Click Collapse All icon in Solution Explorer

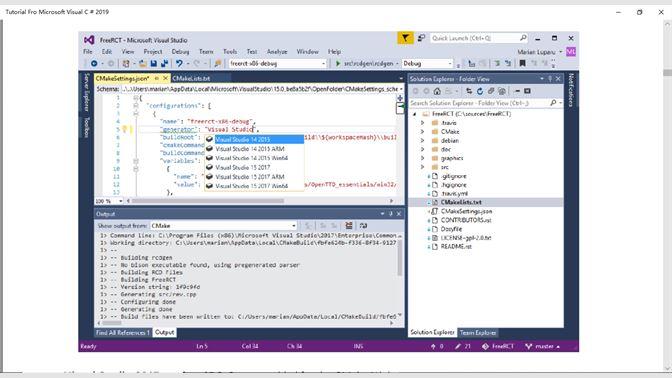pyautogui.click(x=491, y=91)
